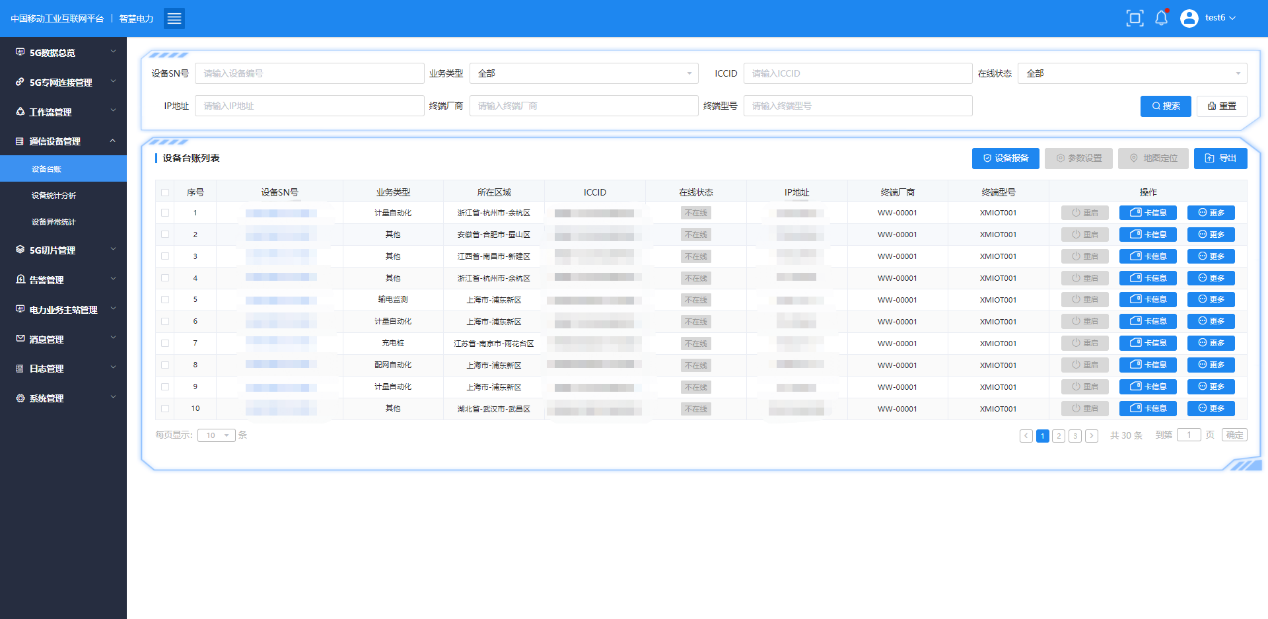Click the hamburger menu collapse icon
This screenshot has width=1268, height=619.
tap(174, 18)
